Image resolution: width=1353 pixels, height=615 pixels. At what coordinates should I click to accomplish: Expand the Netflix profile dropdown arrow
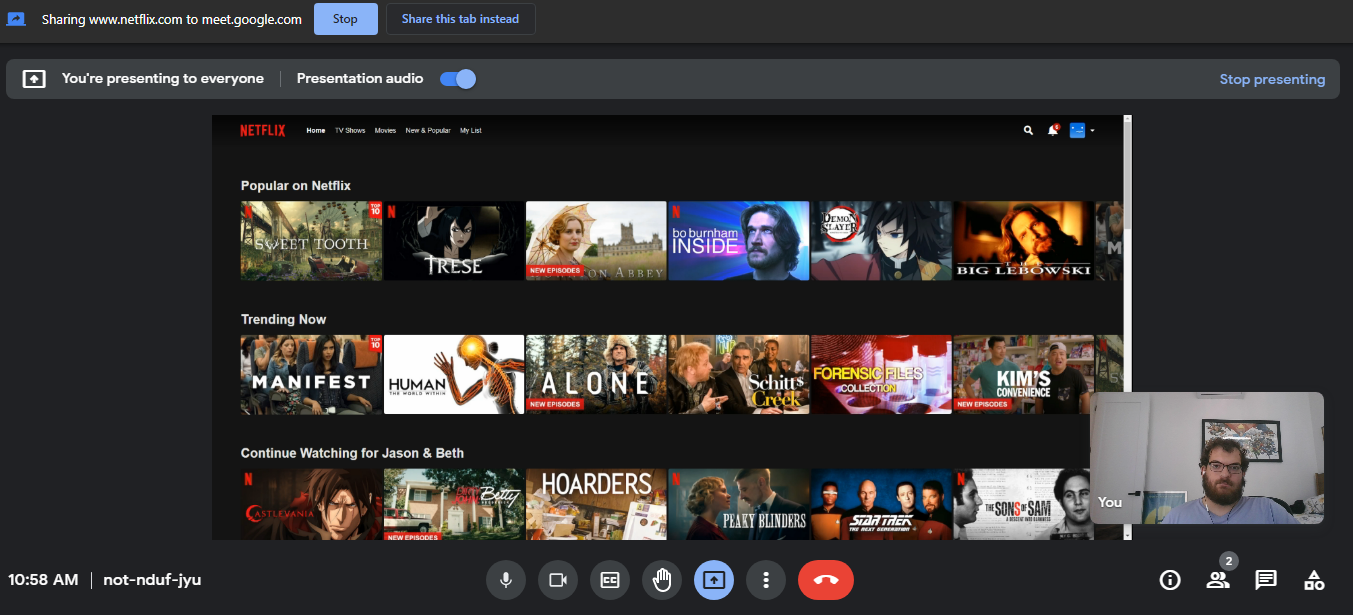[x=1092, y=131]
